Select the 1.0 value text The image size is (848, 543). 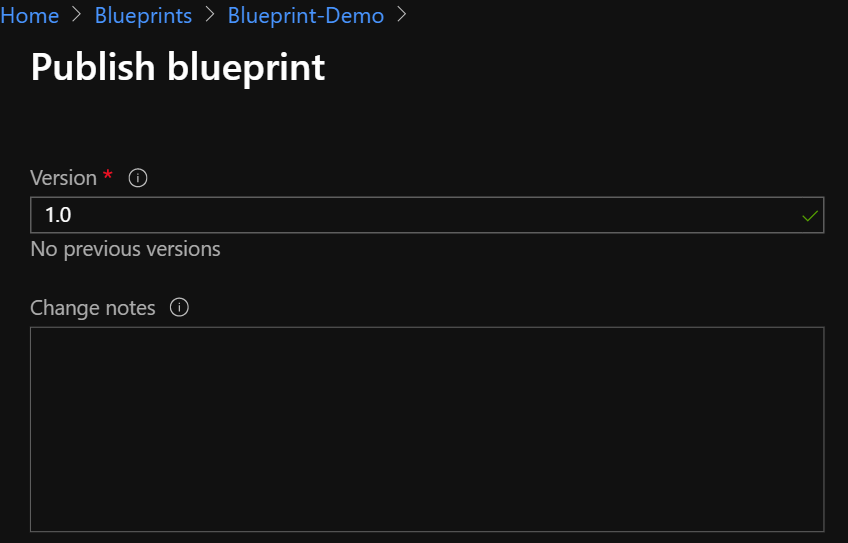58,216
